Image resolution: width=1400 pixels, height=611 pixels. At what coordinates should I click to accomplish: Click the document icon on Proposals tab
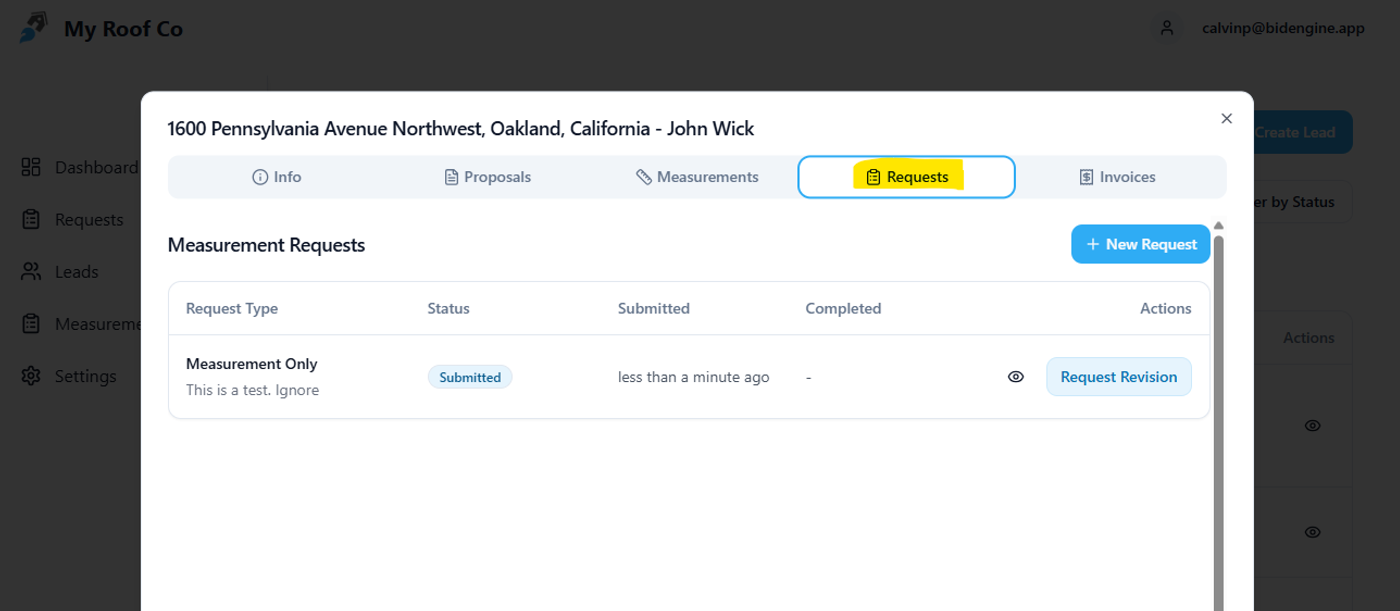coord(451,177)
